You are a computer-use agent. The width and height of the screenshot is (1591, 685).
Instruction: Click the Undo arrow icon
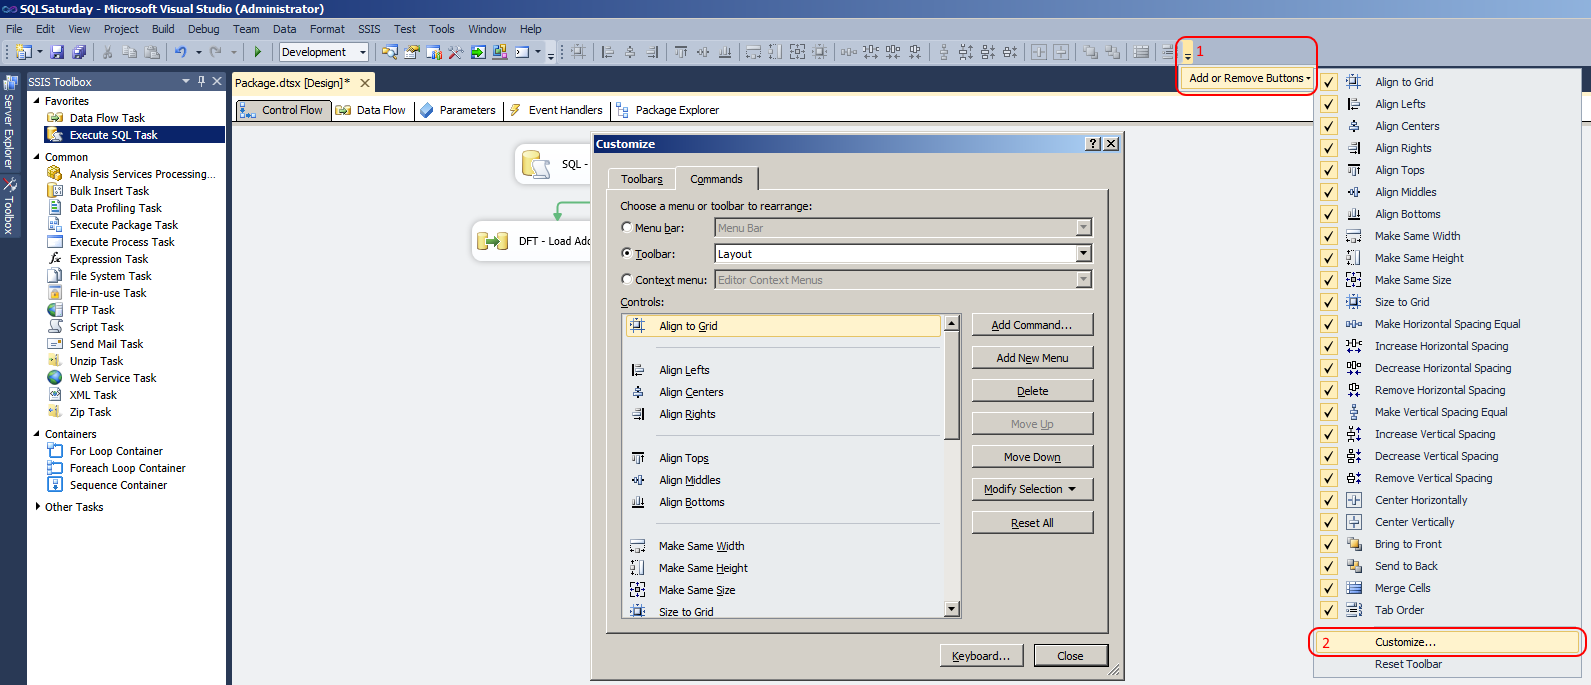[181, 52]
